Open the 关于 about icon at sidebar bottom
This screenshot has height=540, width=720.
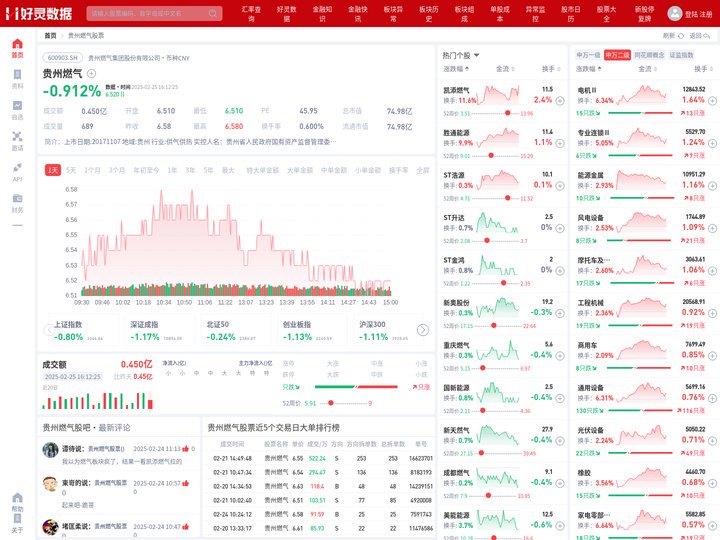tap(17, 519)
